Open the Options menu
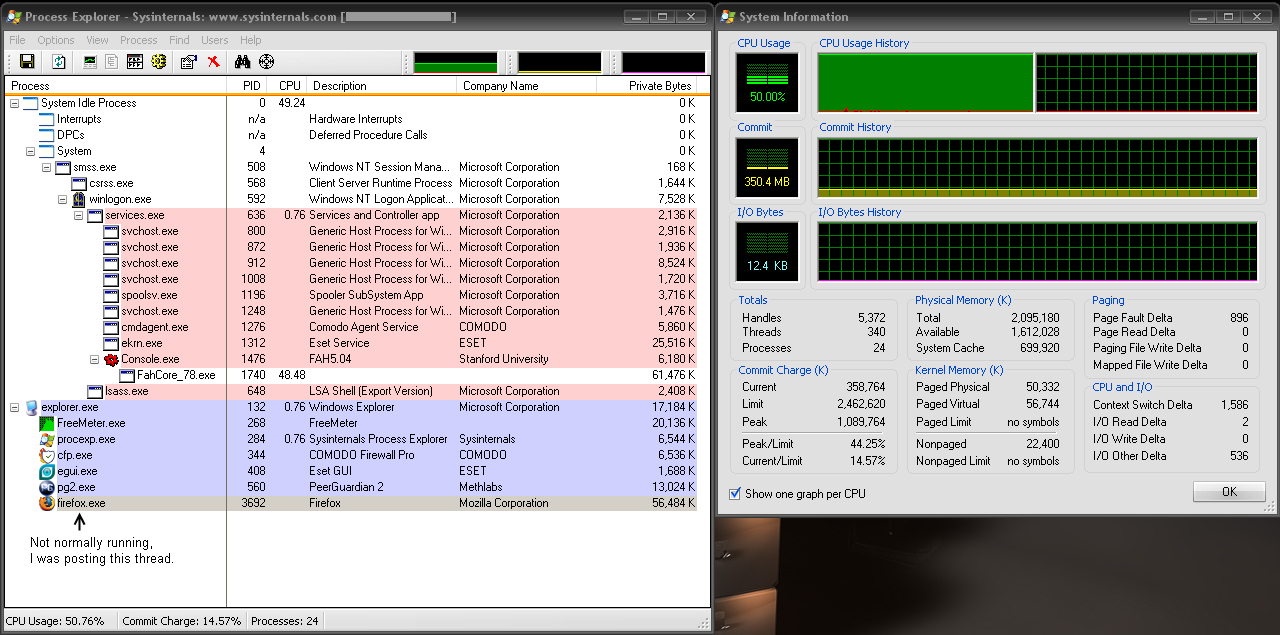This screenshot has width=1280, height=635. click(56, 40)
